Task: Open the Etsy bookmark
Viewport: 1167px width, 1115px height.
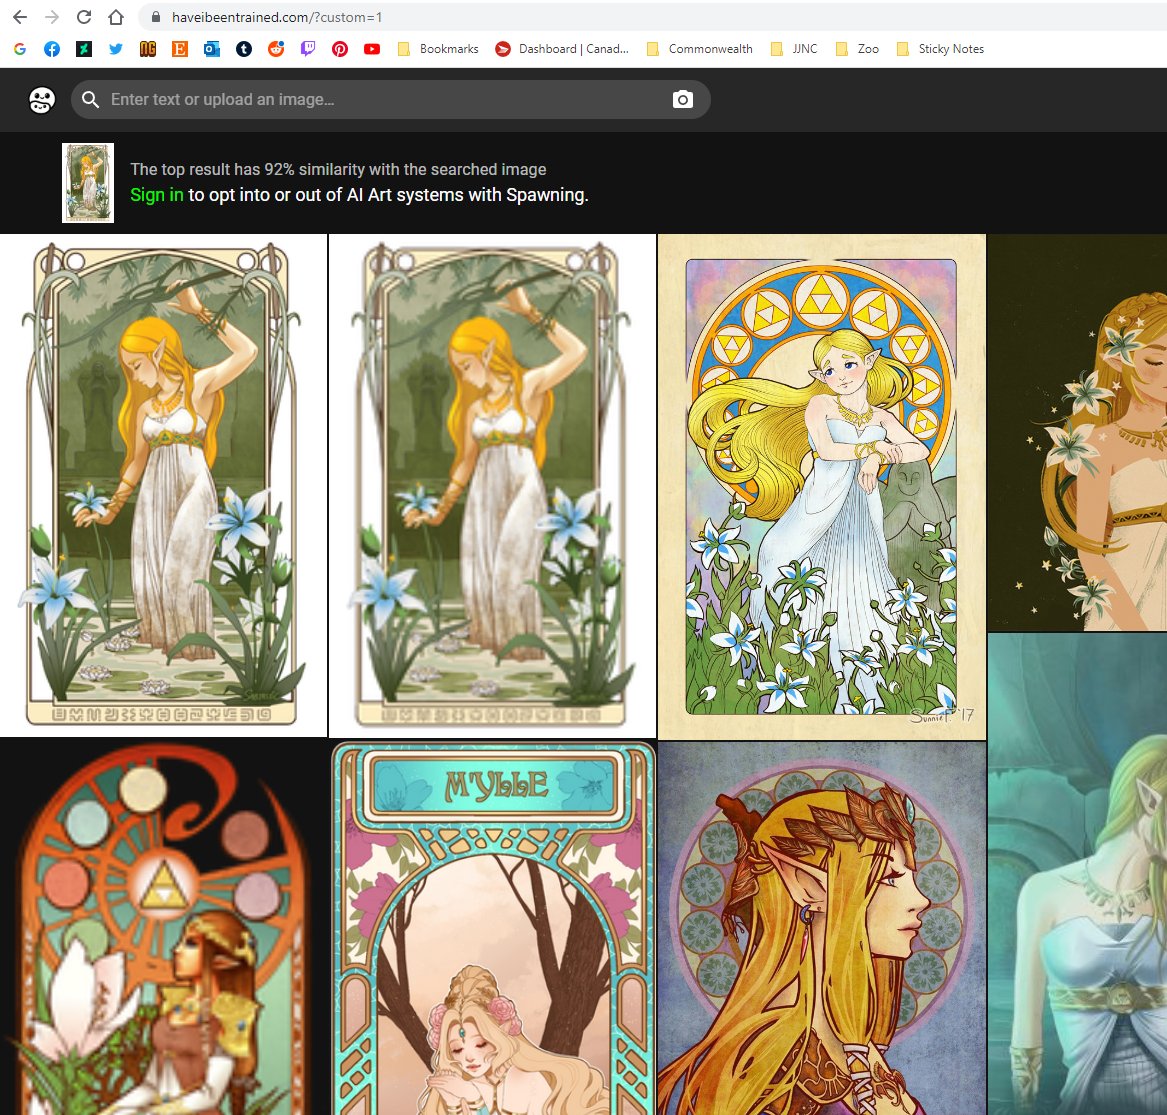Action: point(179,49)
